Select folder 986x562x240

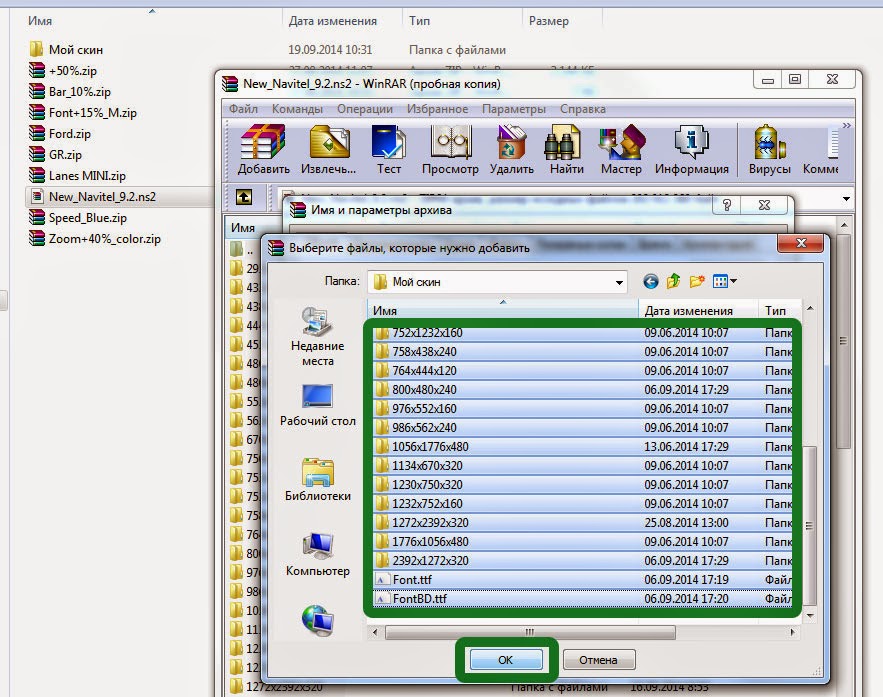click(582, 428)
